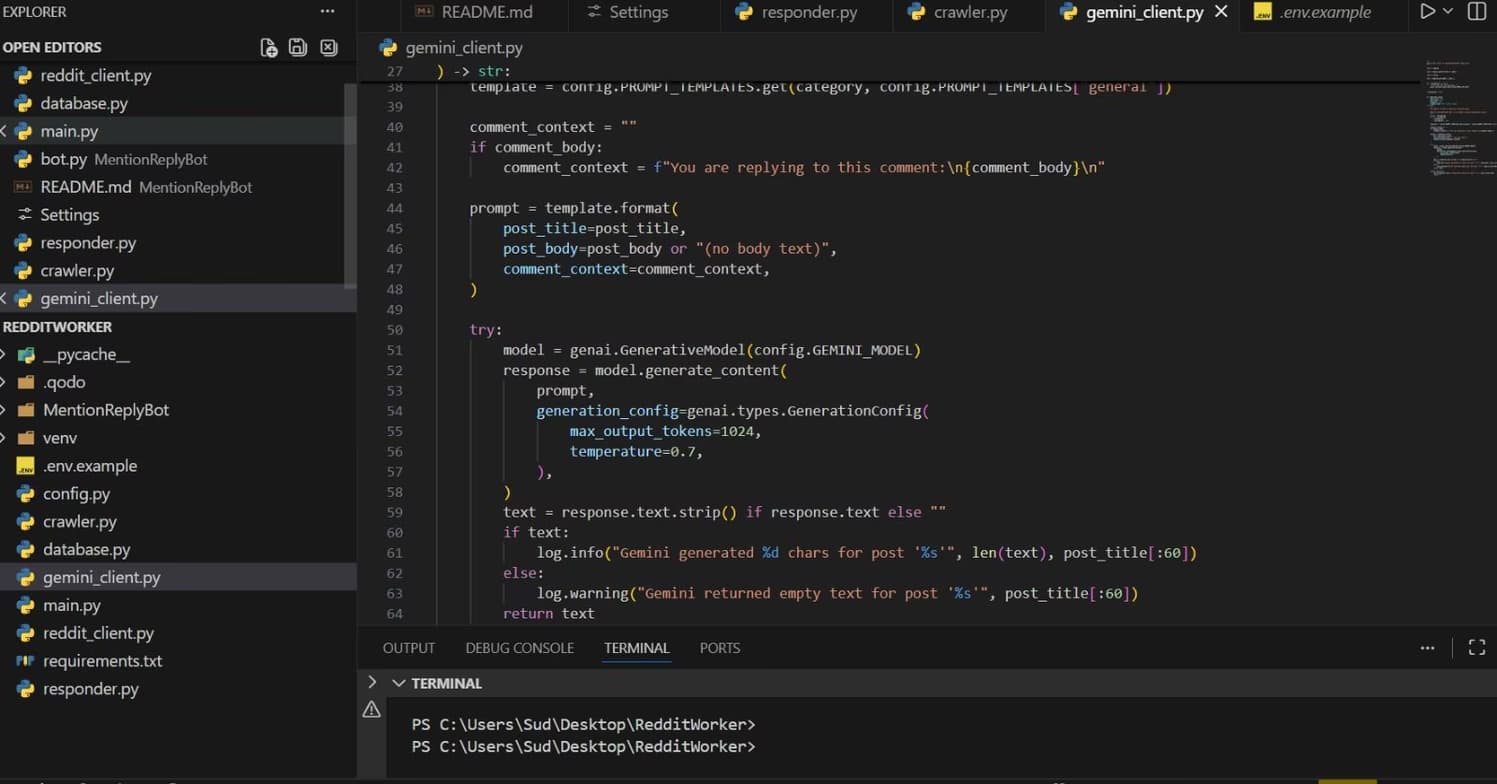Viewport: 1497px width, 784px height.
Task: Collapse the REDDITWORKER section header
Action: coord(57,327)
